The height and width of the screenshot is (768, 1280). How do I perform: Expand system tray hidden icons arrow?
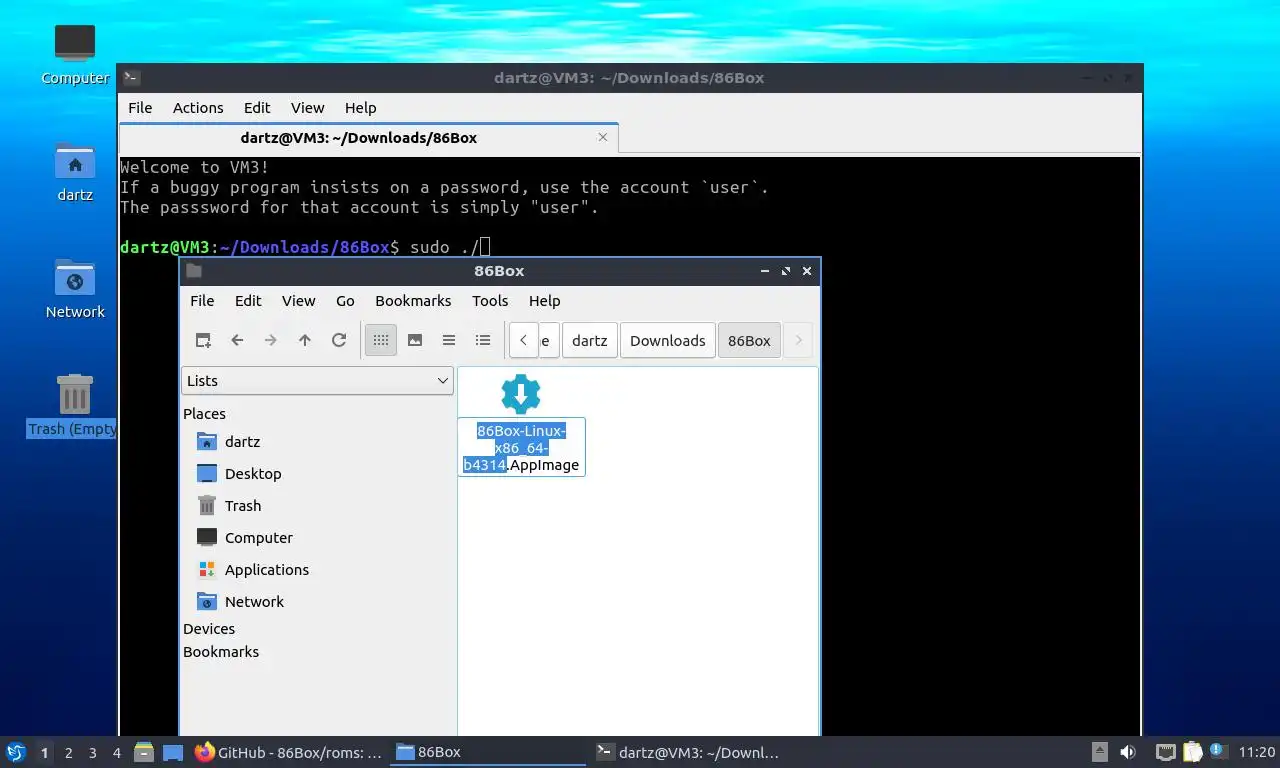pos(1100,752)
